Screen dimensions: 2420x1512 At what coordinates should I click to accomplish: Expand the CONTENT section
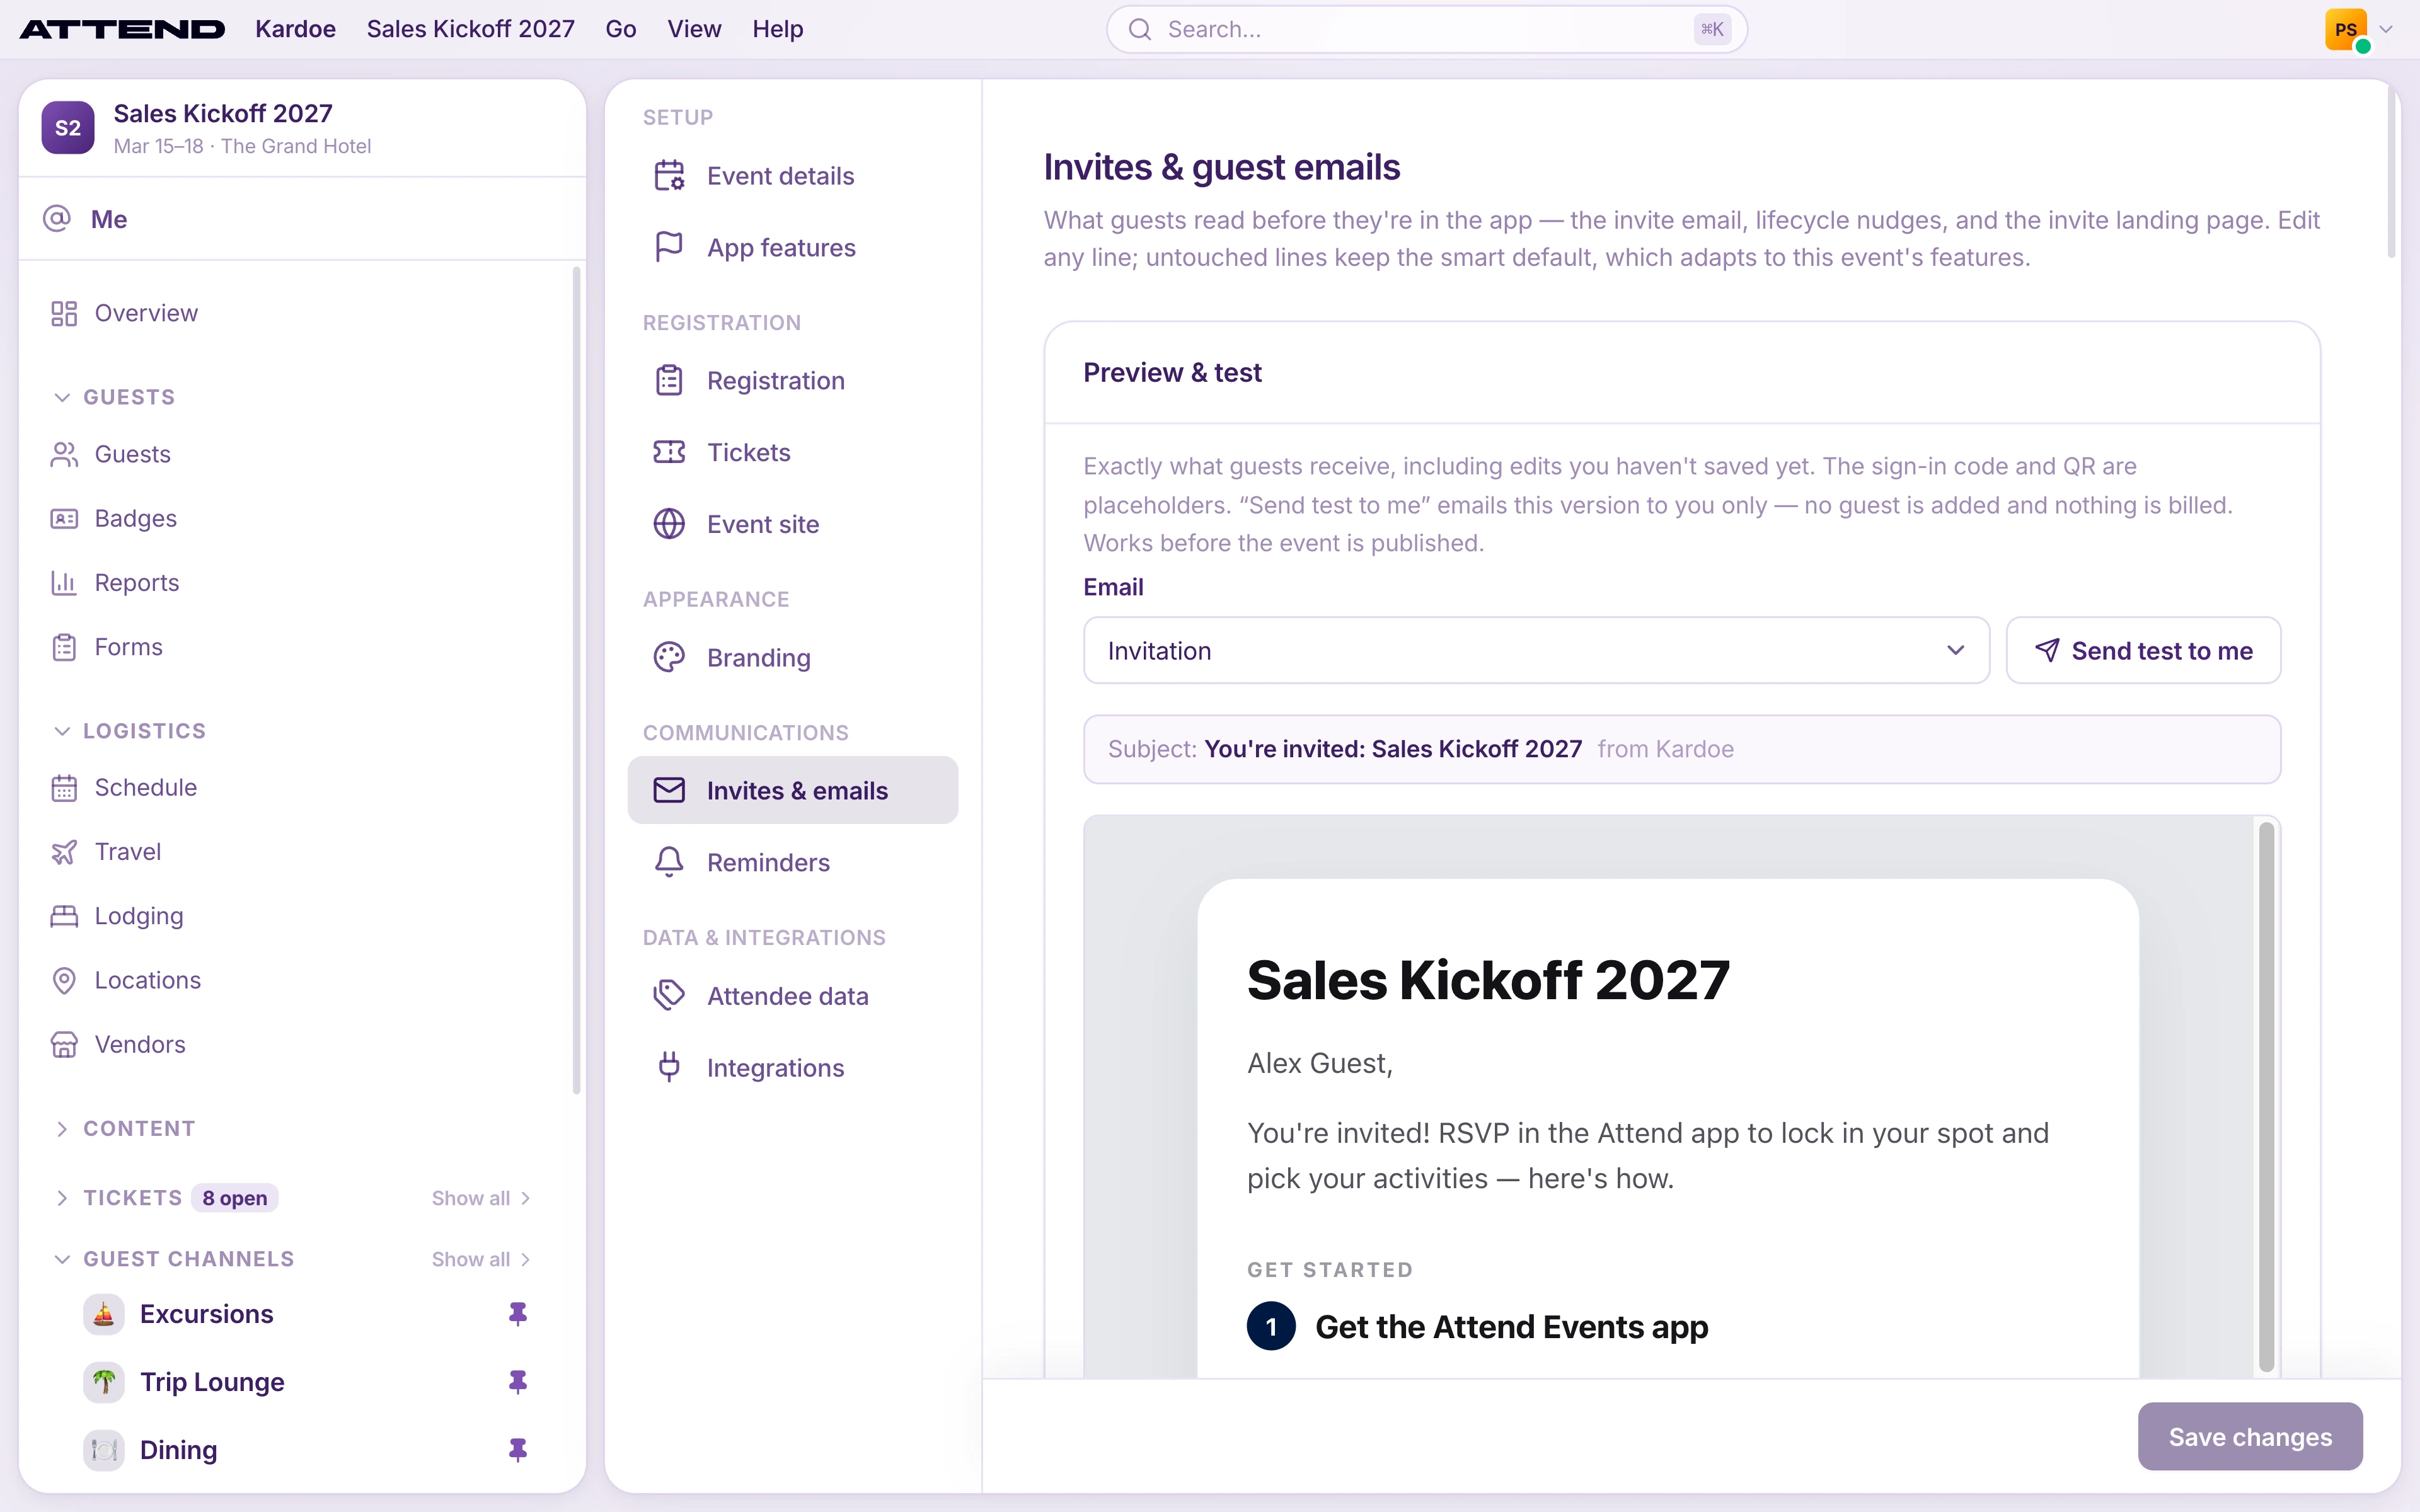62,1128
